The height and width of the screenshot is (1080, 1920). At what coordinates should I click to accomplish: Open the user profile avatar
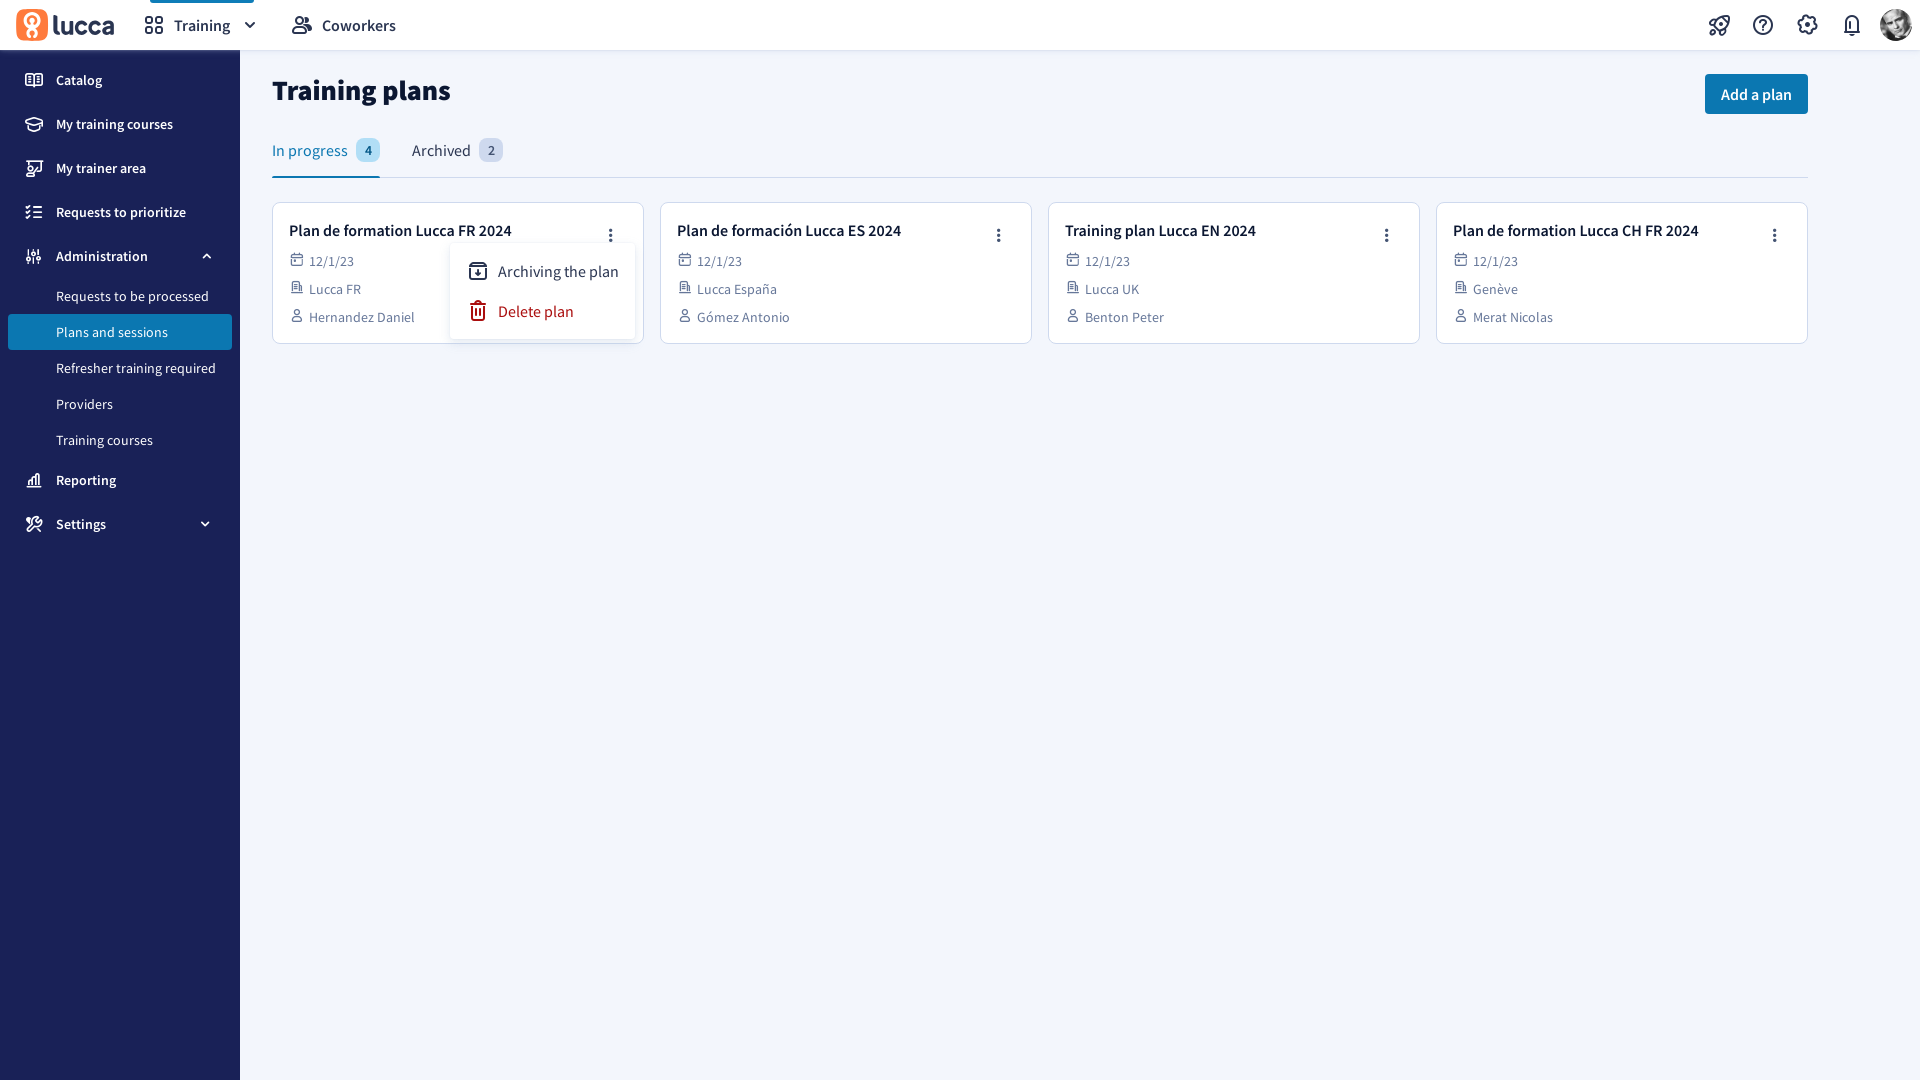click(1895, 25)
